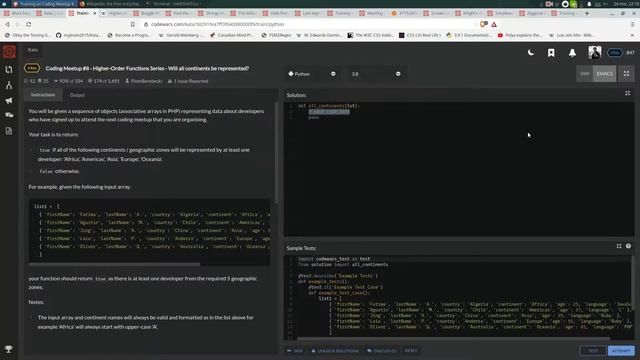This screenshot has height=360, width=640.
Task: Toggle dark mode with the moon icon
Action: tap(531, 53)
